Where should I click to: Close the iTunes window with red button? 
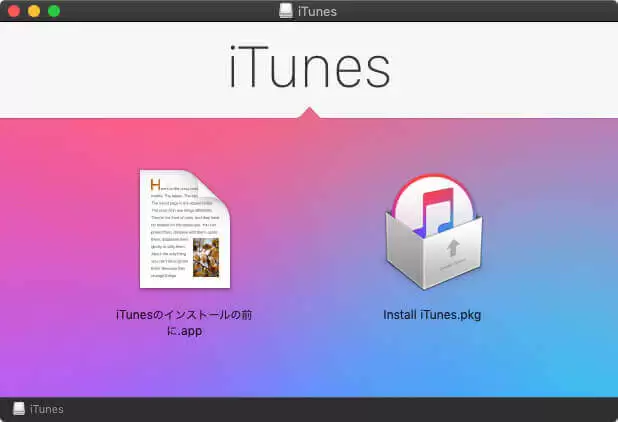coord(14,11)
